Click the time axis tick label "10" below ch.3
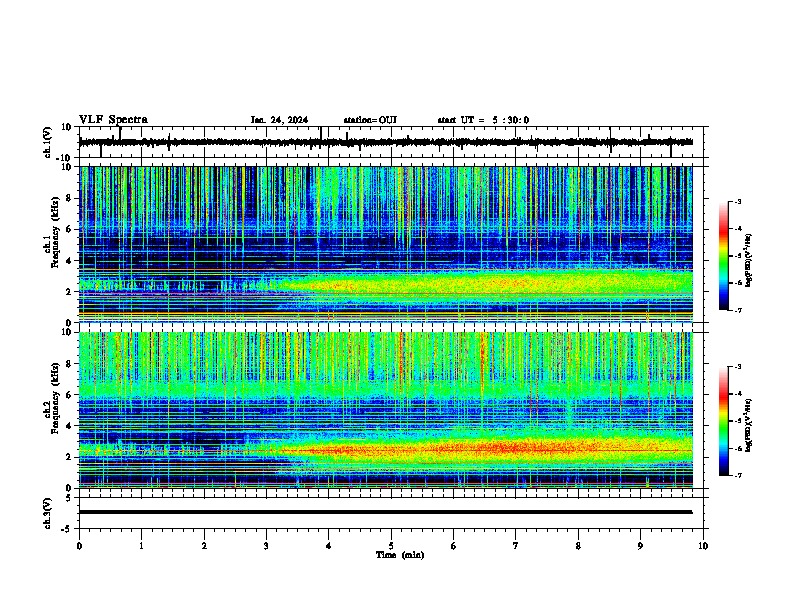Image resolution: width=792 pixels, height=612 pixels. 703,546
